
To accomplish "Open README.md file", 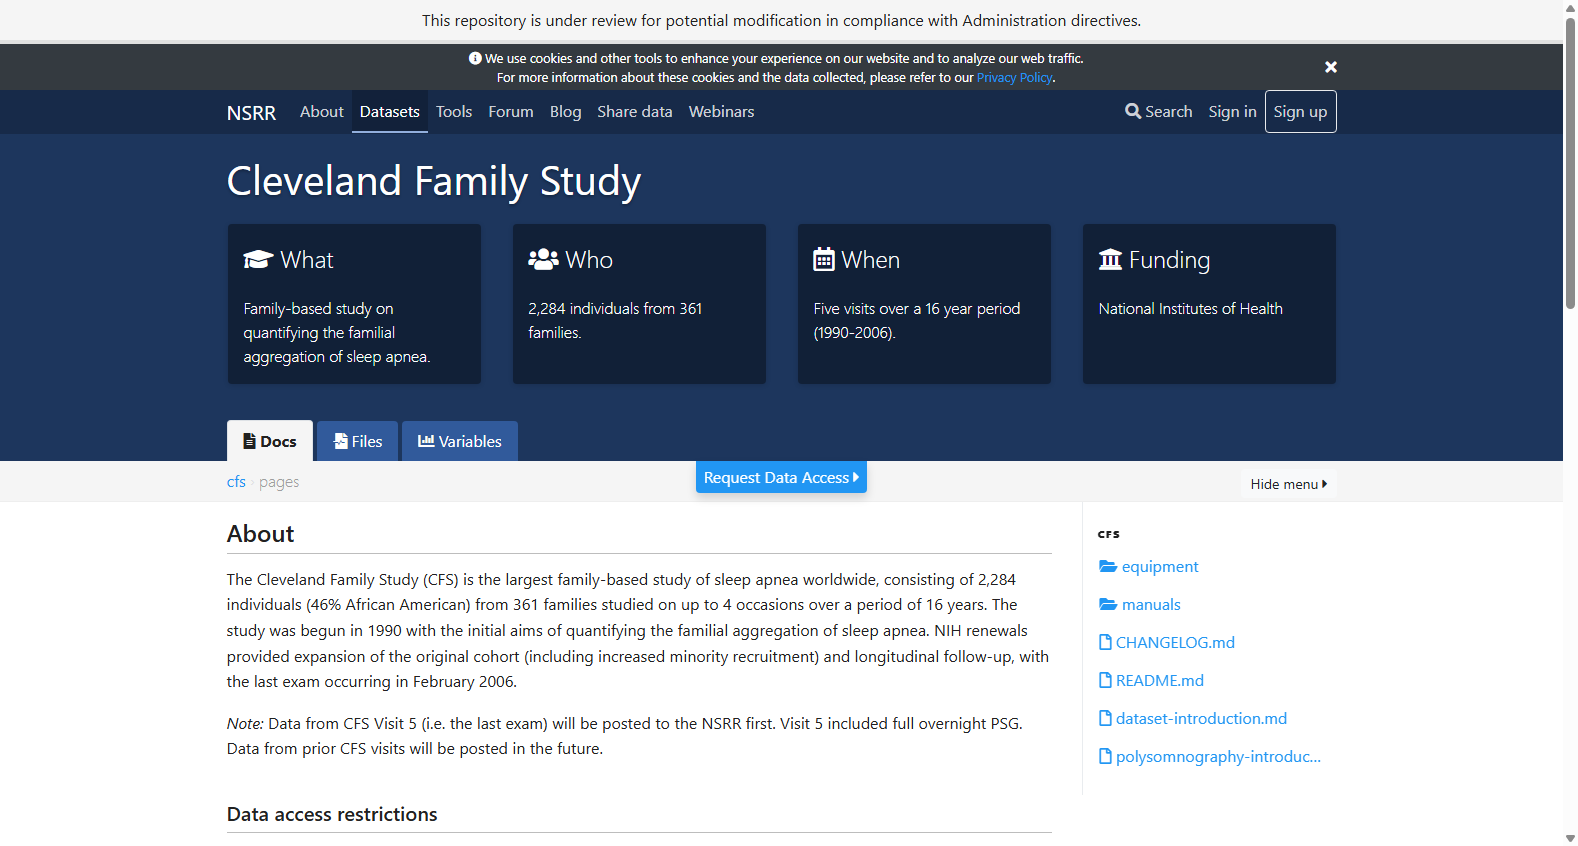I will pos(1160,680).
